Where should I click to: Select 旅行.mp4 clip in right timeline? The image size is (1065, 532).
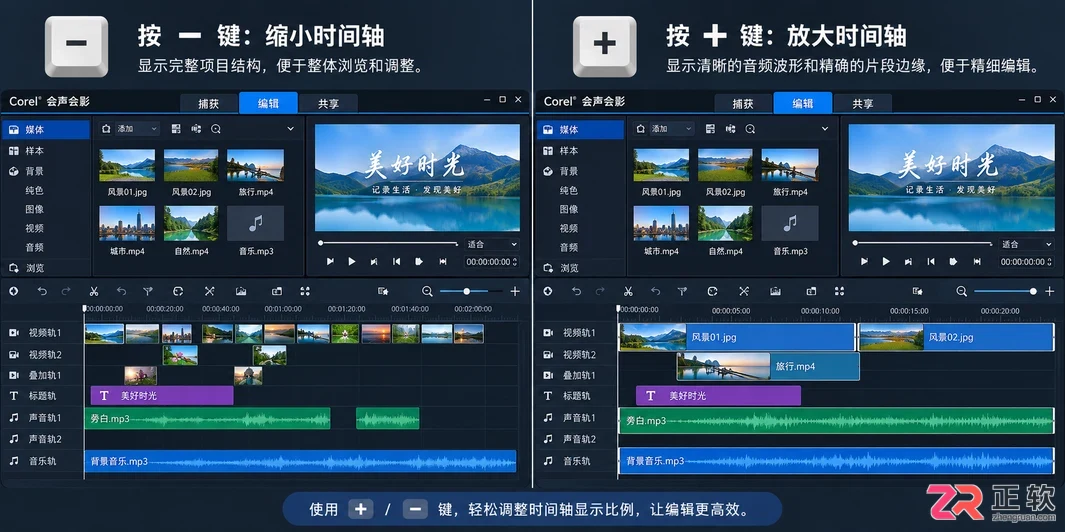coord(768,366)
